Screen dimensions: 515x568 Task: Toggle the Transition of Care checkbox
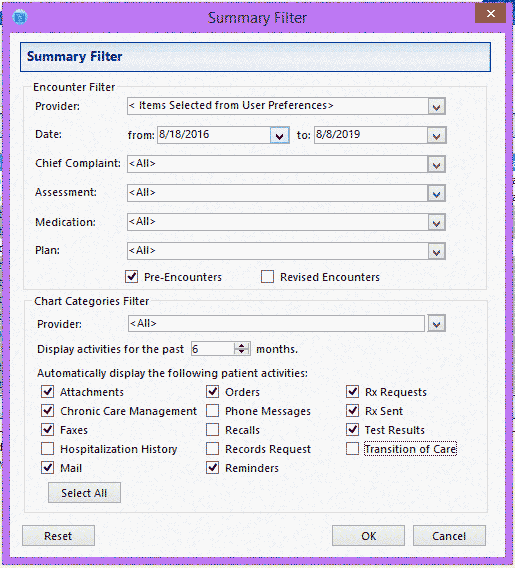[352, 449]
